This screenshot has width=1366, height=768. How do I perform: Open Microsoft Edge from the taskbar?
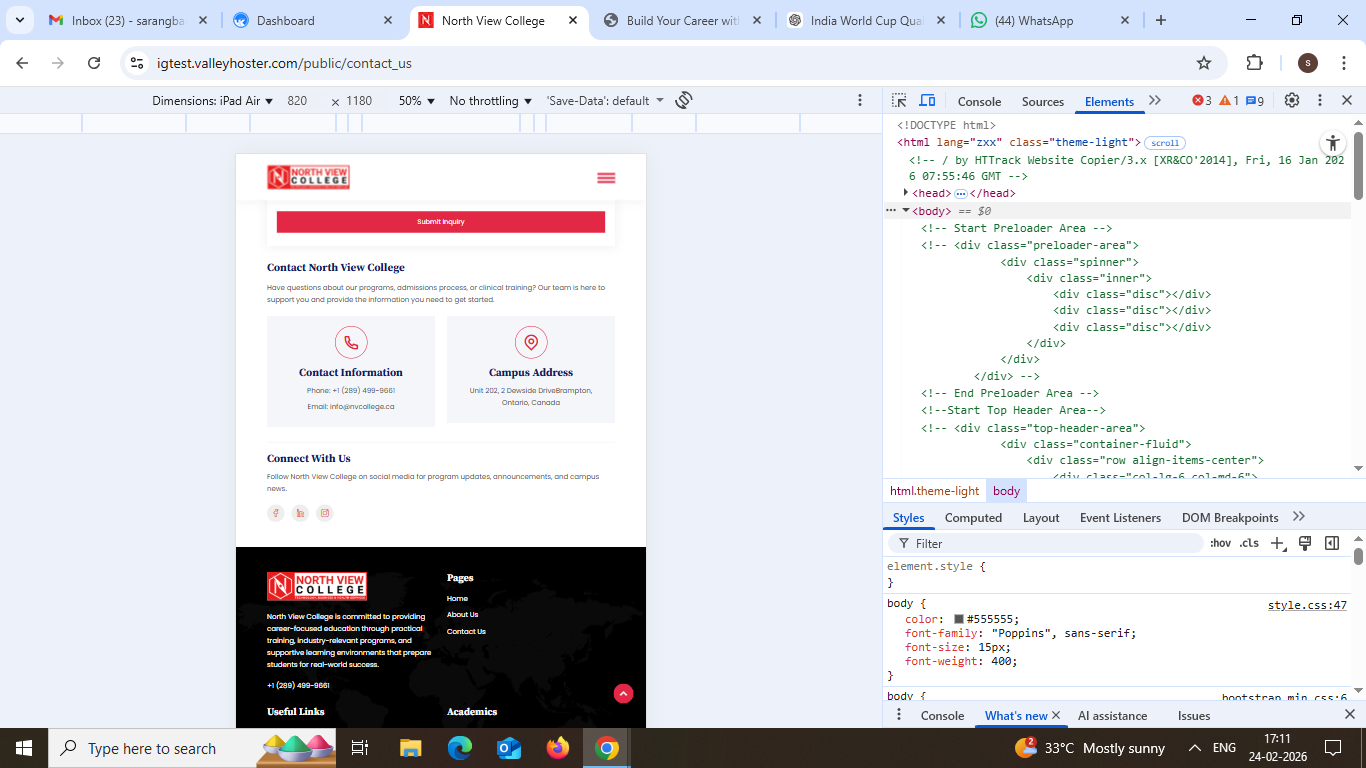click(x=459, y=748)
